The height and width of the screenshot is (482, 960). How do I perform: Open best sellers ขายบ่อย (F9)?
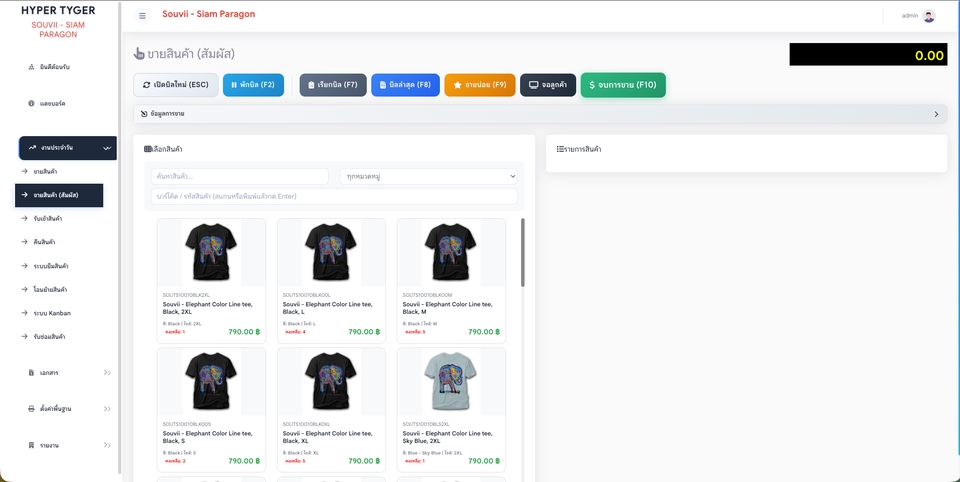[x=480, y=85]
